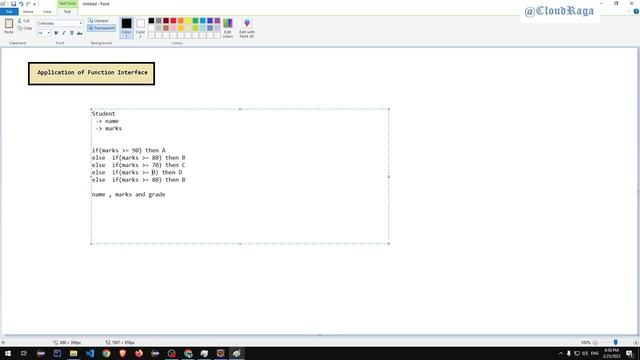Toggle Underline text formatting

71,33
